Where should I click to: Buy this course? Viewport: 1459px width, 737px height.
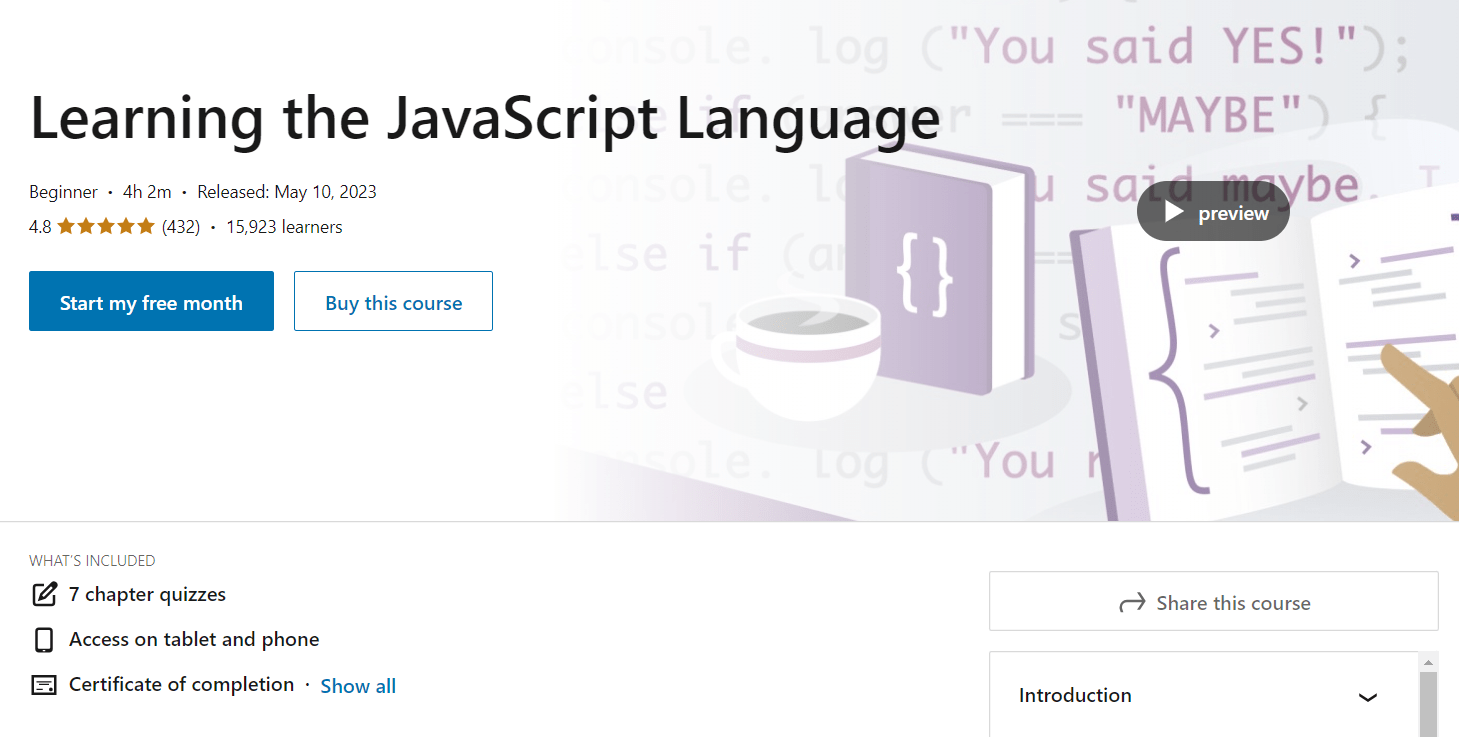tap(392, 301)
